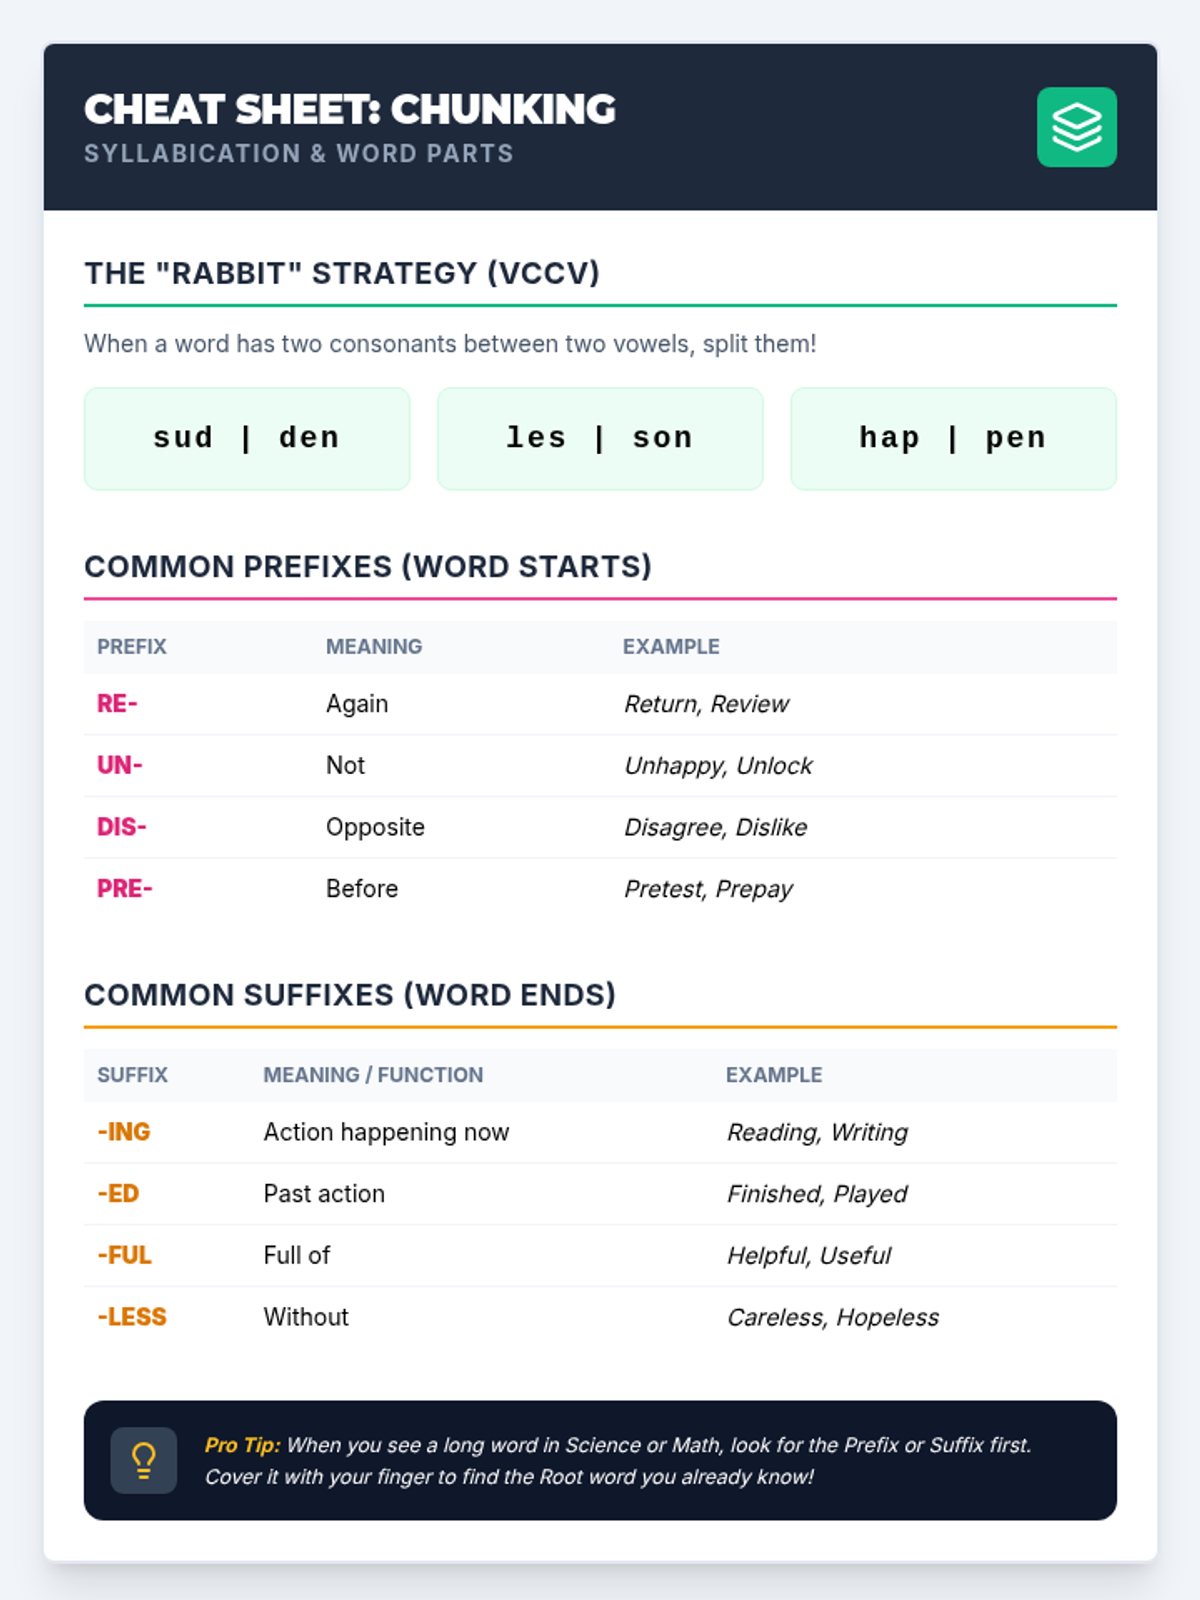Click the "Pro Tip:" highlighted text
The height and width of the screenshot is (1600, 1200).
coord(242,1445)
